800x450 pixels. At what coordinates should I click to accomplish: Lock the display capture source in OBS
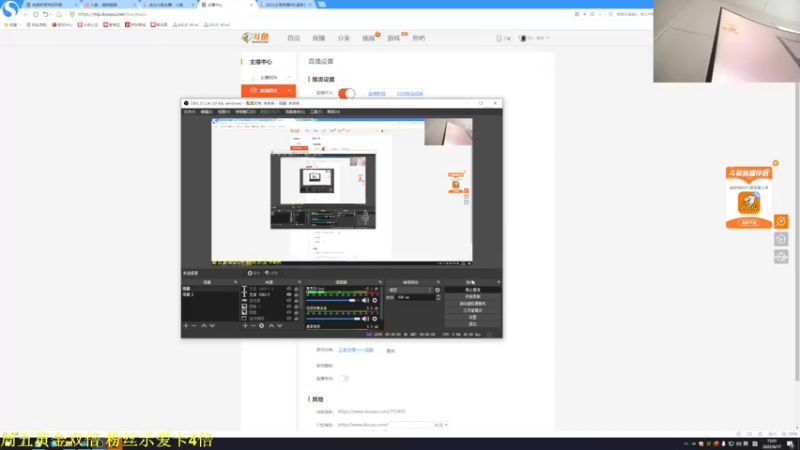pos(296,318)
